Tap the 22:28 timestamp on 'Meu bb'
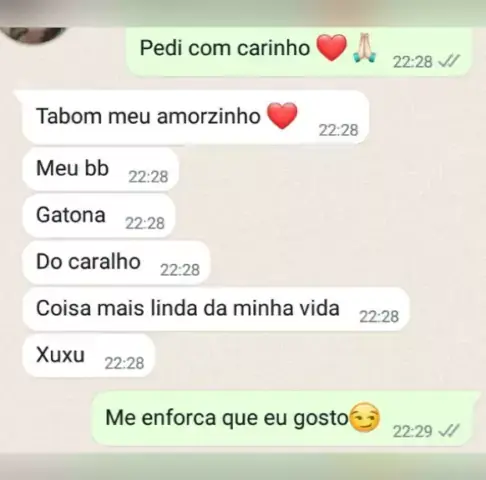Screen dimensions: 486x480 (148, 177)
